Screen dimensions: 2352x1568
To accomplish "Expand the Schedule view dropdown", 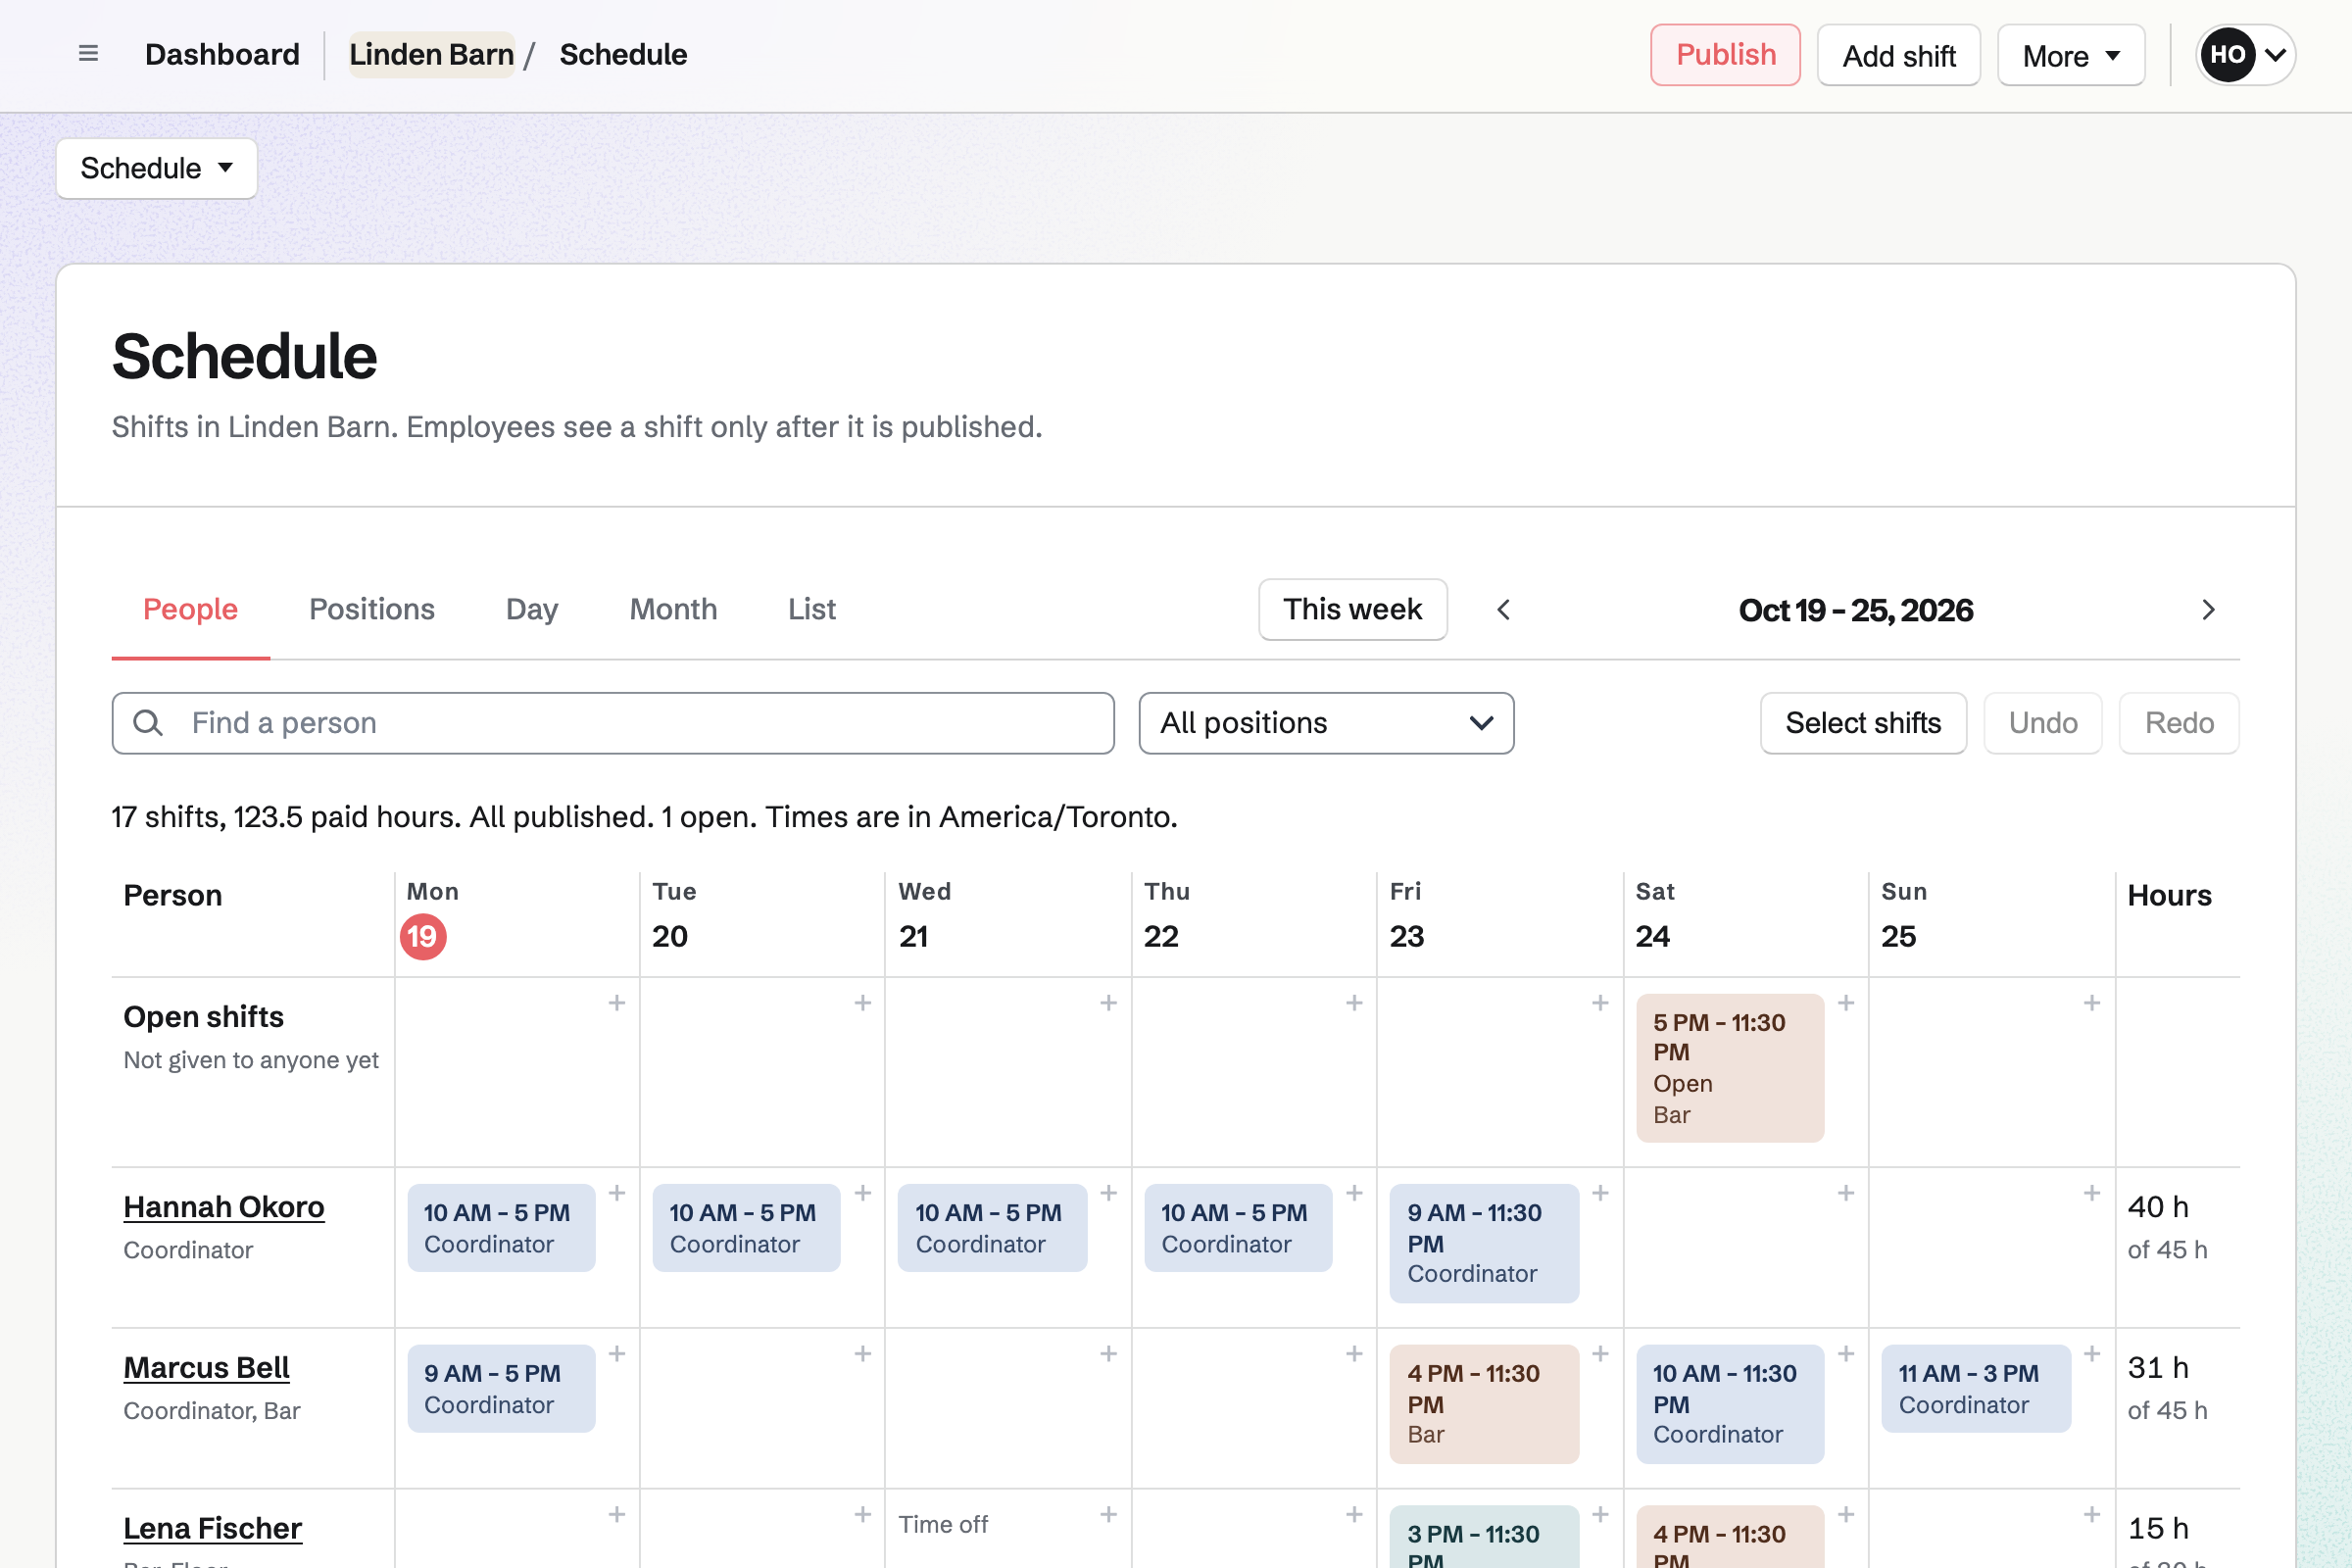I will pyautogui.click(x=157, y=168).
